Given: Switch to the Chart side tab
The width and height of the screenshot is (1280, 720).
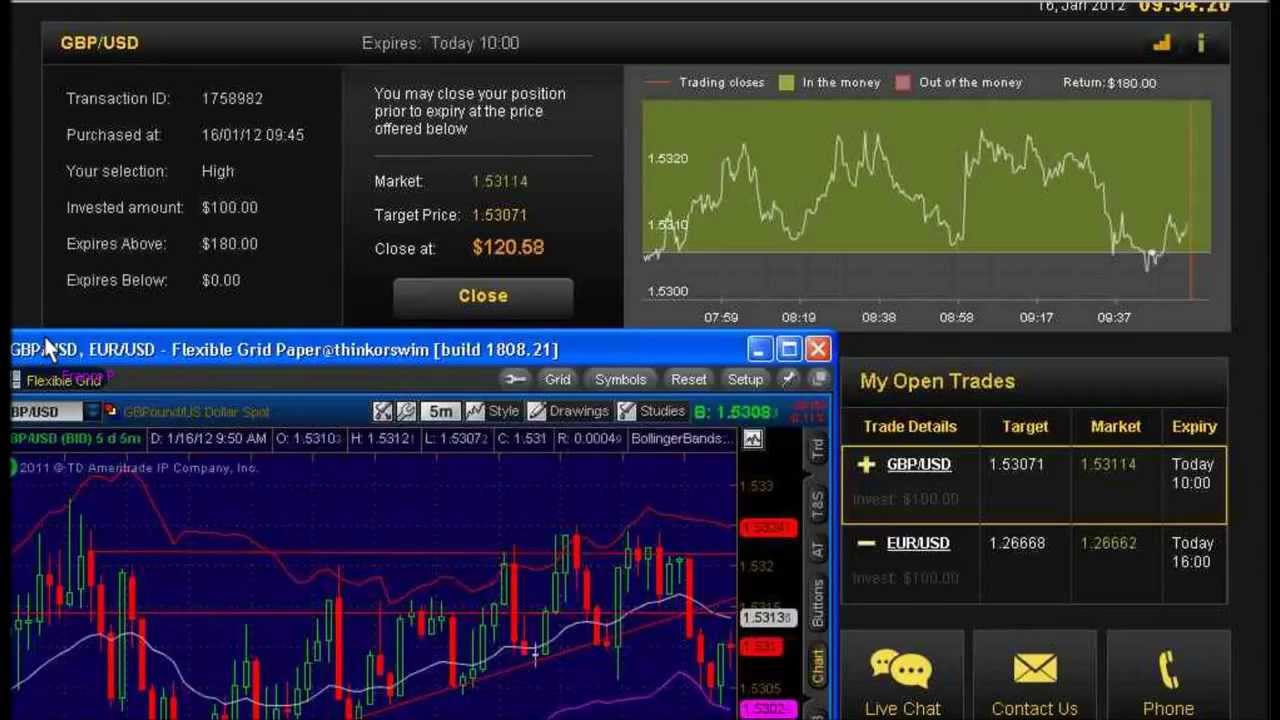Looking at the screenshot, I should tap(818, 665).
